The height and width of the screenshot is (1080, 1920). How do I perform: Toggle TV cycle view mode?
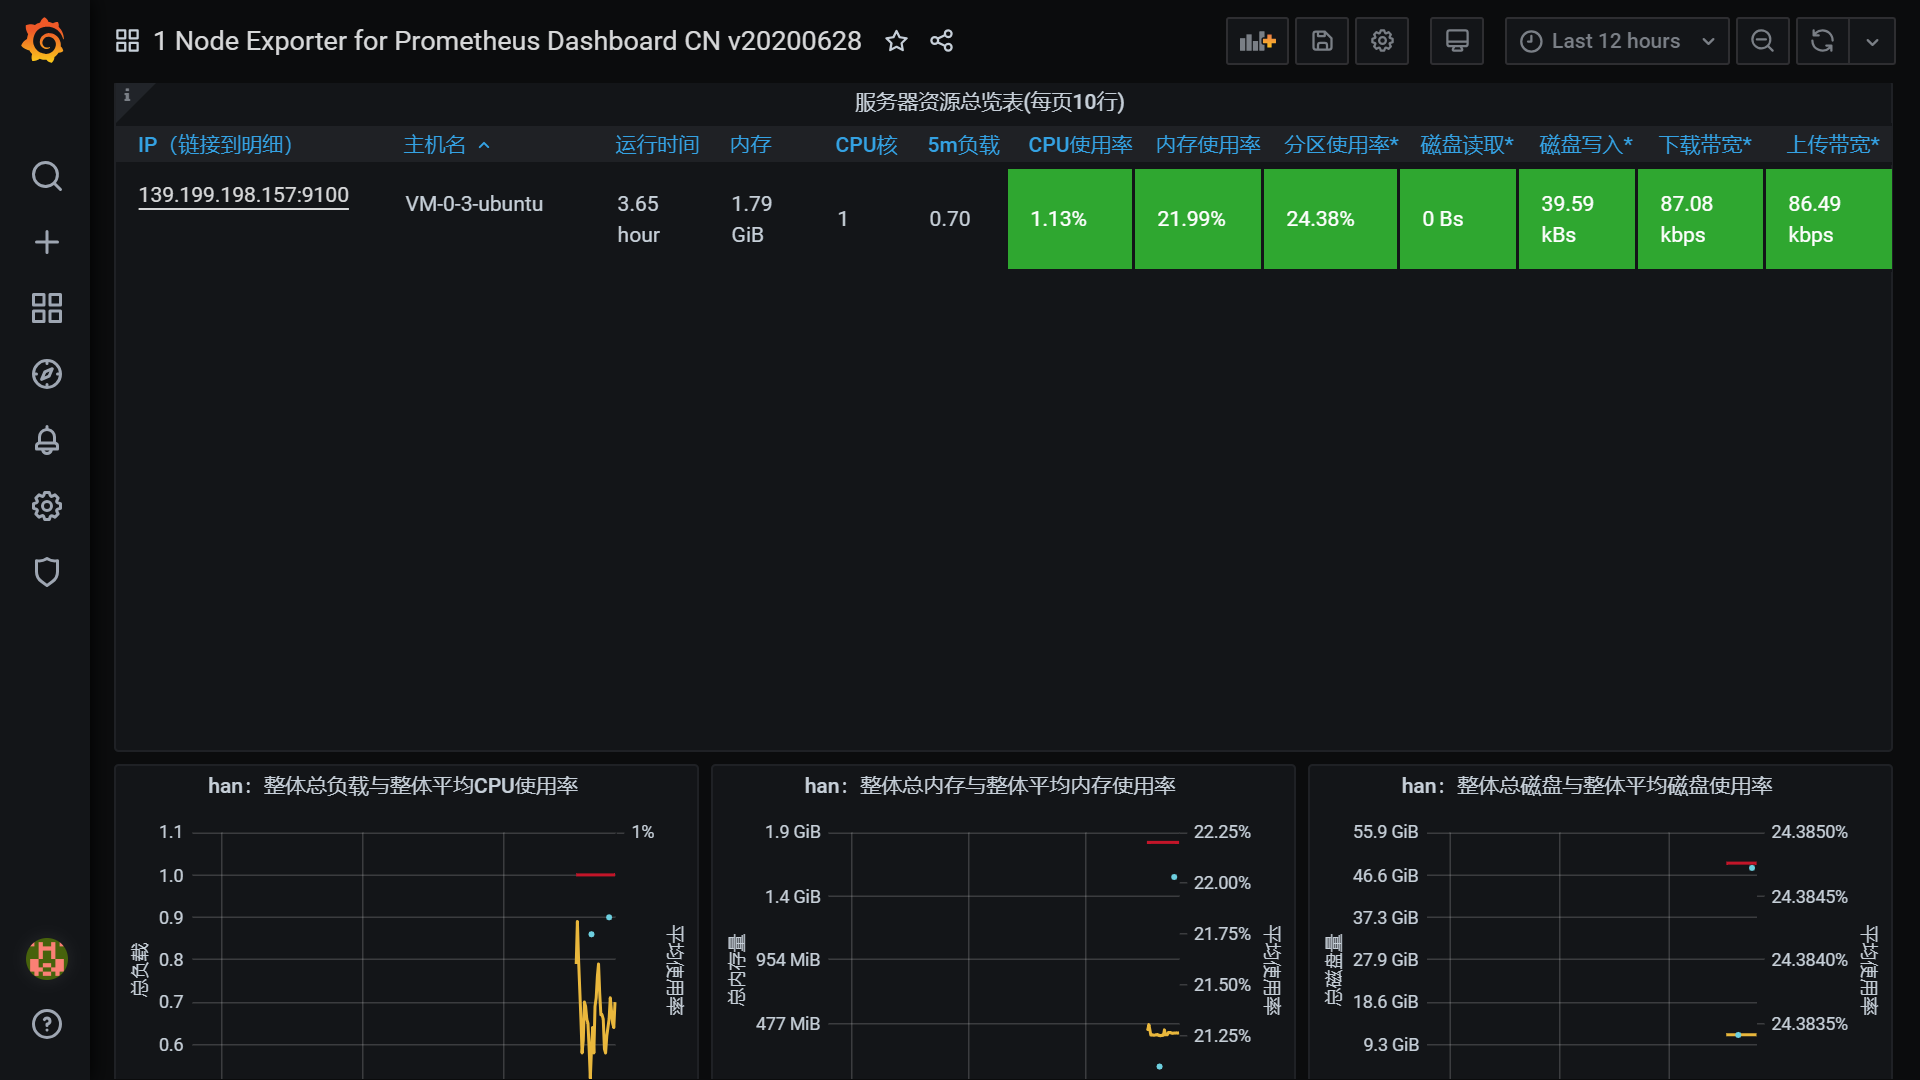pos(1457,41)
